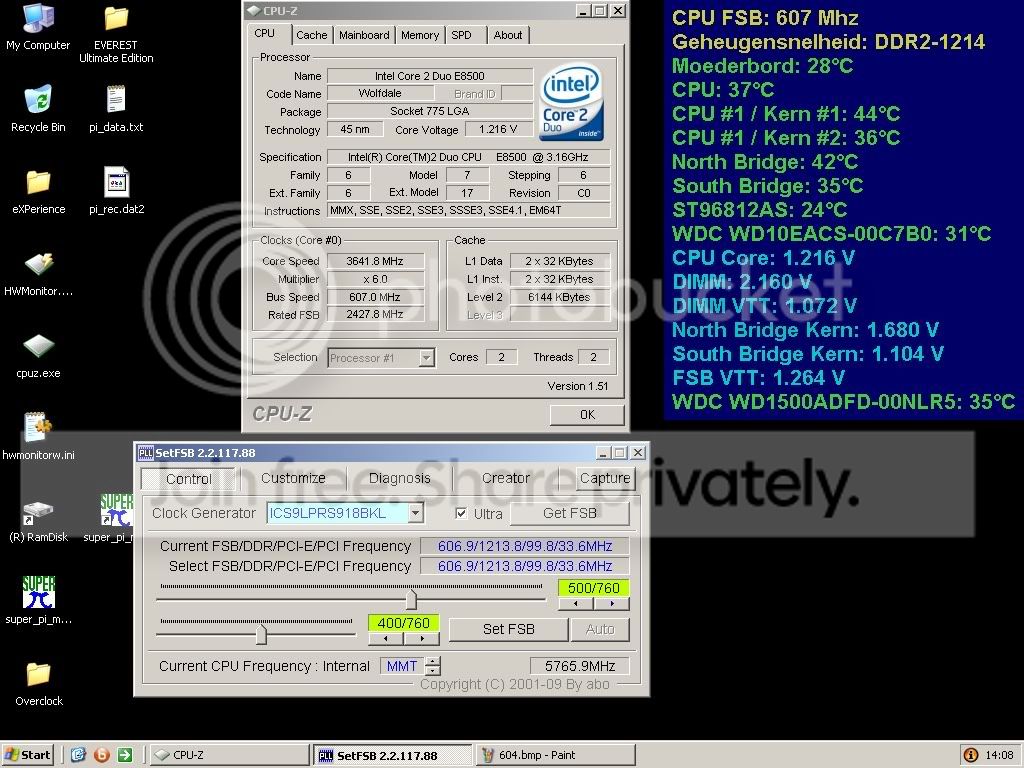Open the SetFSB Diagnosis tab
Viewport: 1024px width, 768px height.
pos(400,478)
